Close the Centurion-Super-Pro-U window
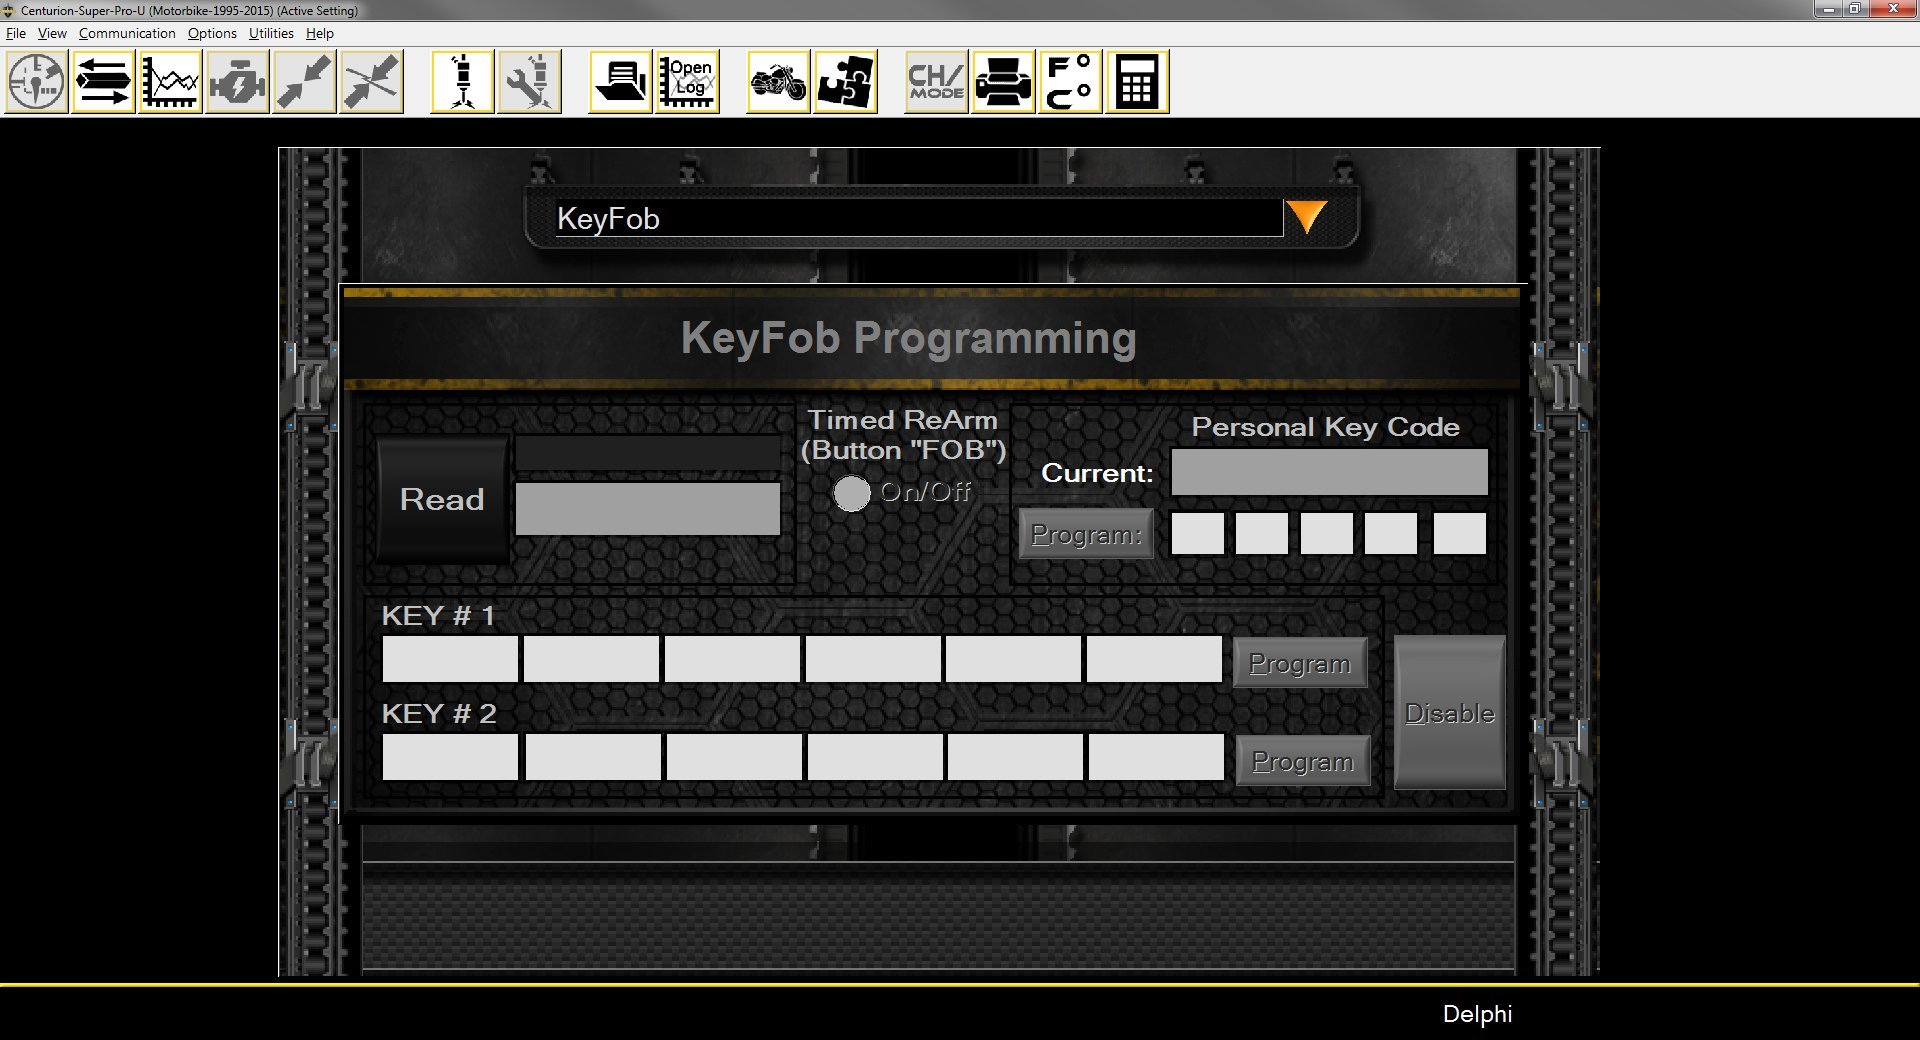The image size is (1920, 1040). point(1893,9)
